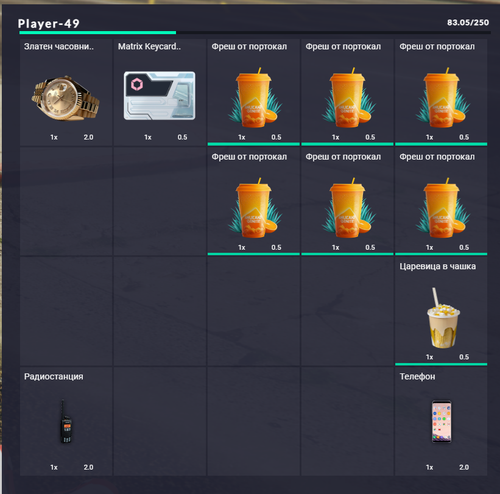Click the 'Радиостанция' item name
Screen dimensions: 500x494
point(54,377)
